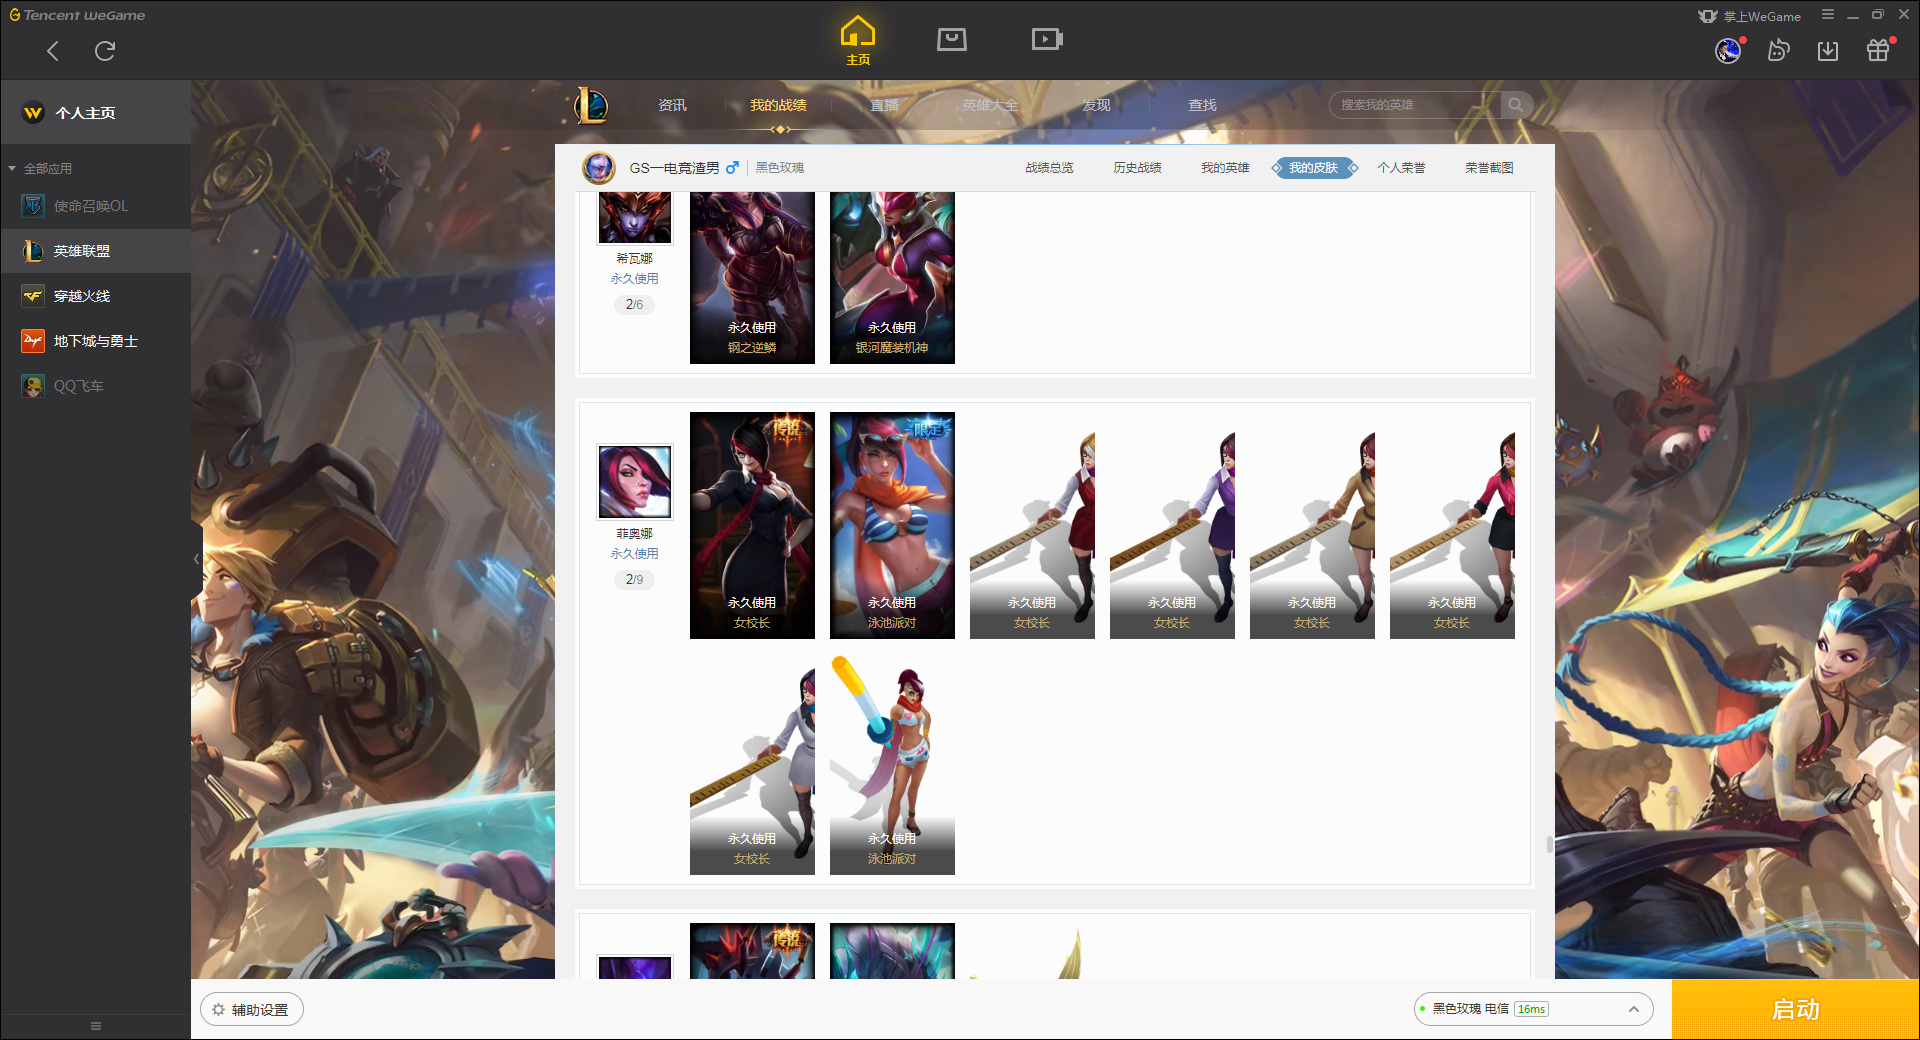Open the legendary 女校长 skin splash card
1920x1040 pixels.
click(x=752, y=525)
